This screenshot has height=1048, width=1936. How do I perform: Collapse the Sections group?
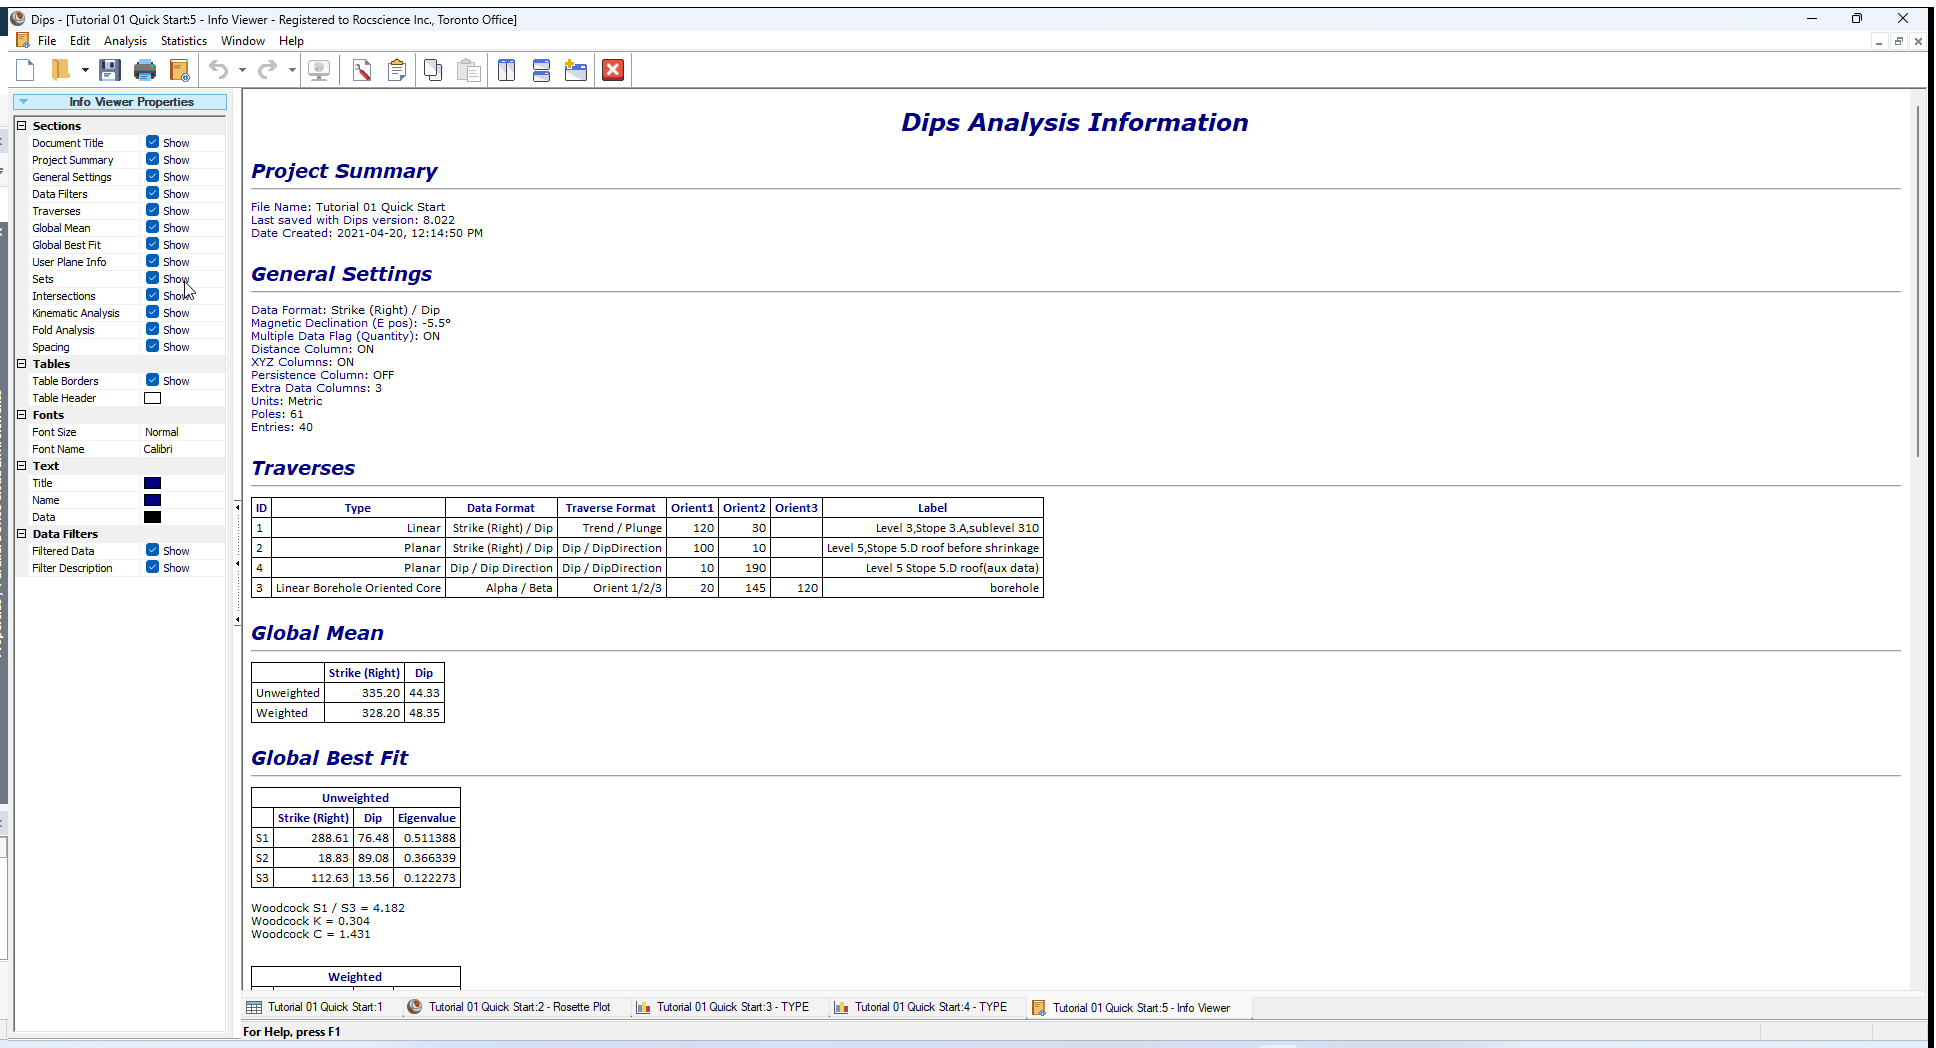tap(21, 125)
